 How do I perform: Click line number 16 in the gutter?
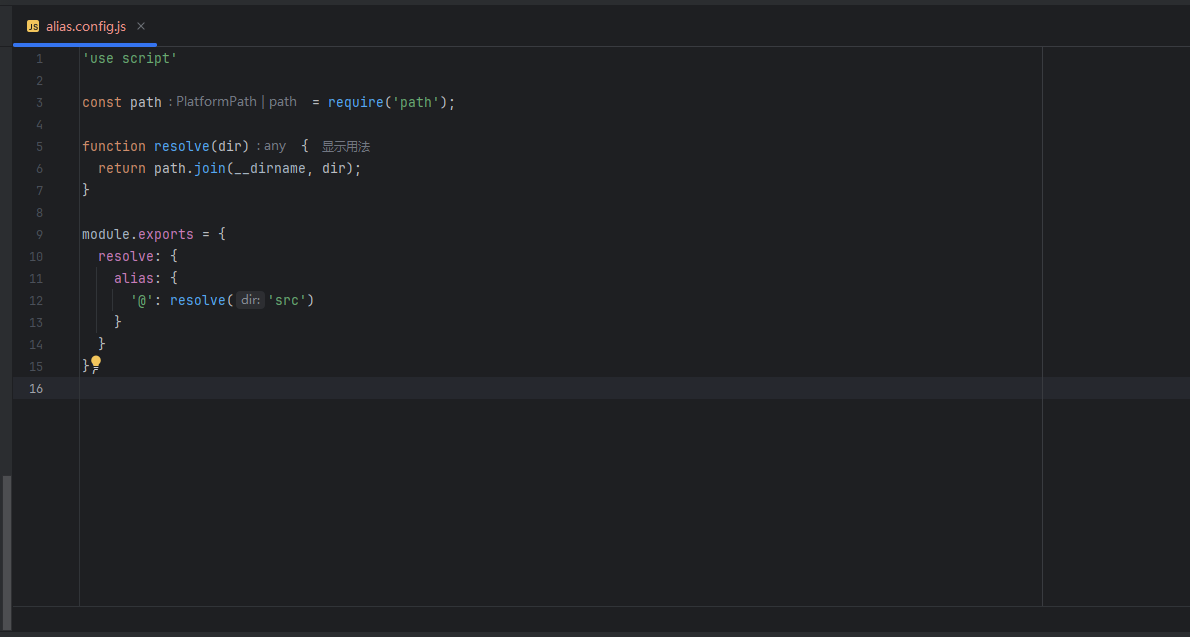[x=36, y=389]
